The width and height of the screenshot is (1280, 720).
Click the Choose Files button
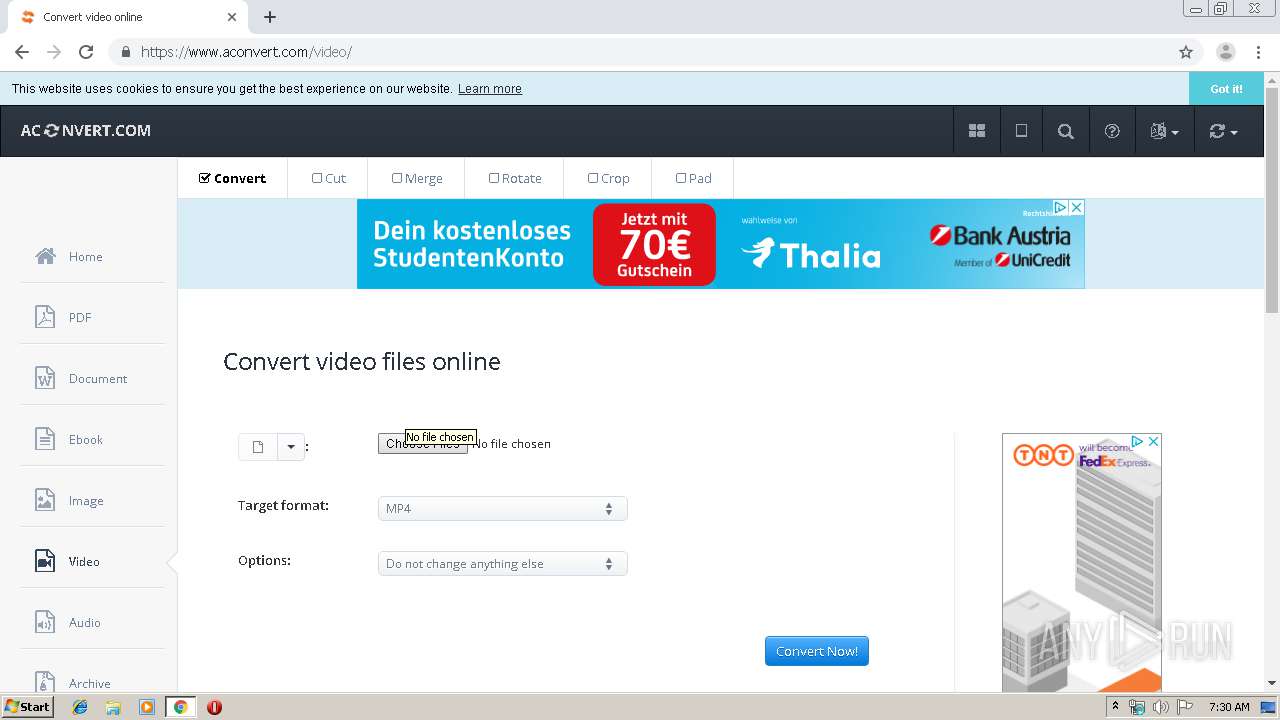[x=422, y=444]
